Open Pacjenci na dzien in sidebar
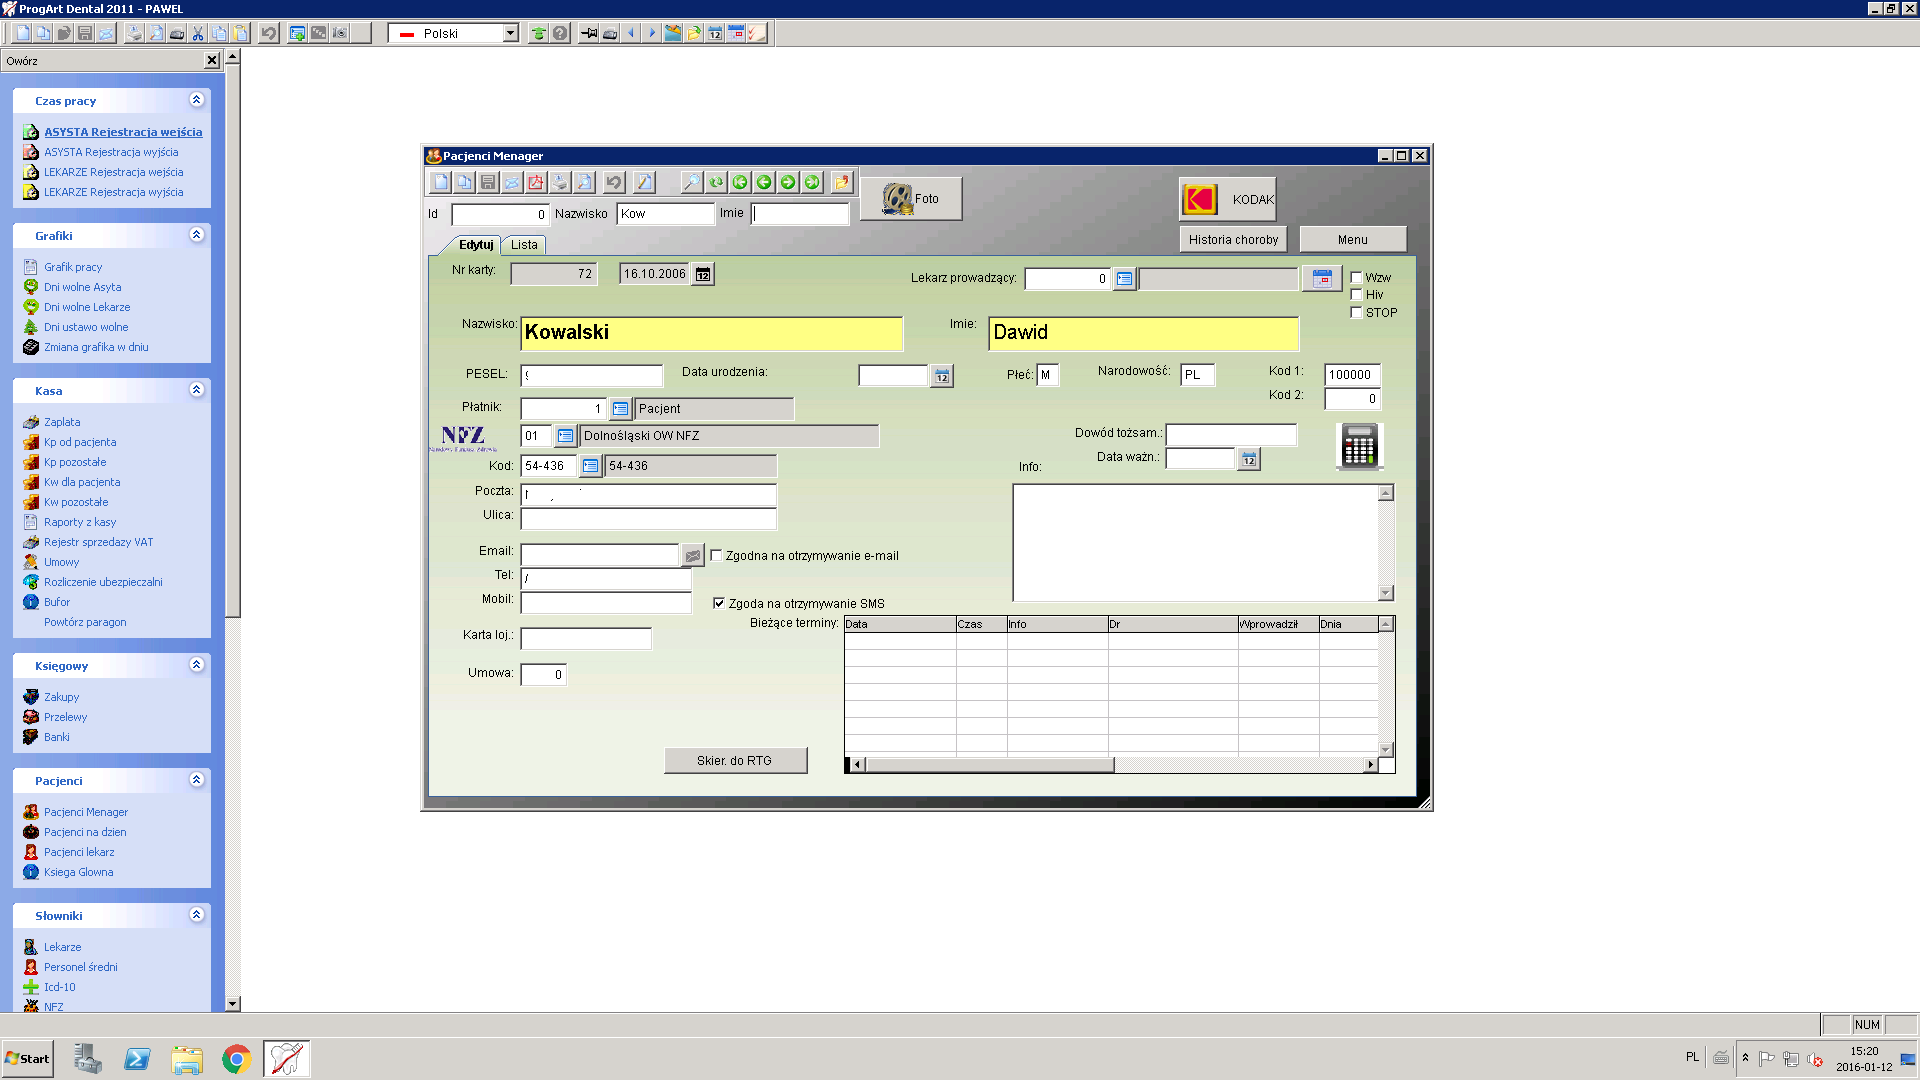1920x1080 pixels. point(85,832)
